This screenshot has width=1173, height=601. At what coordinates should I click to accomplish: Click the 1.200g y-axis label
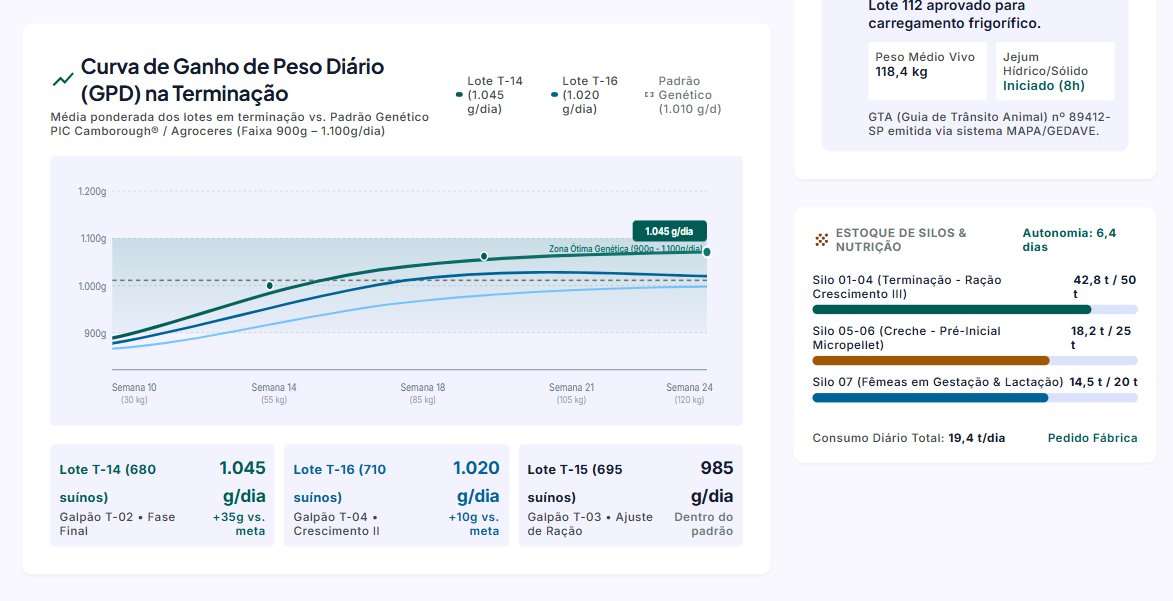tap(92, 192)
